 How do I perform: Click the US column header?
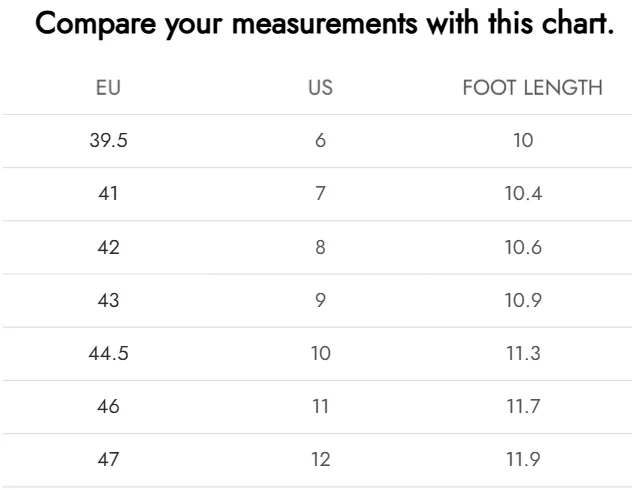tap(320, 87)
